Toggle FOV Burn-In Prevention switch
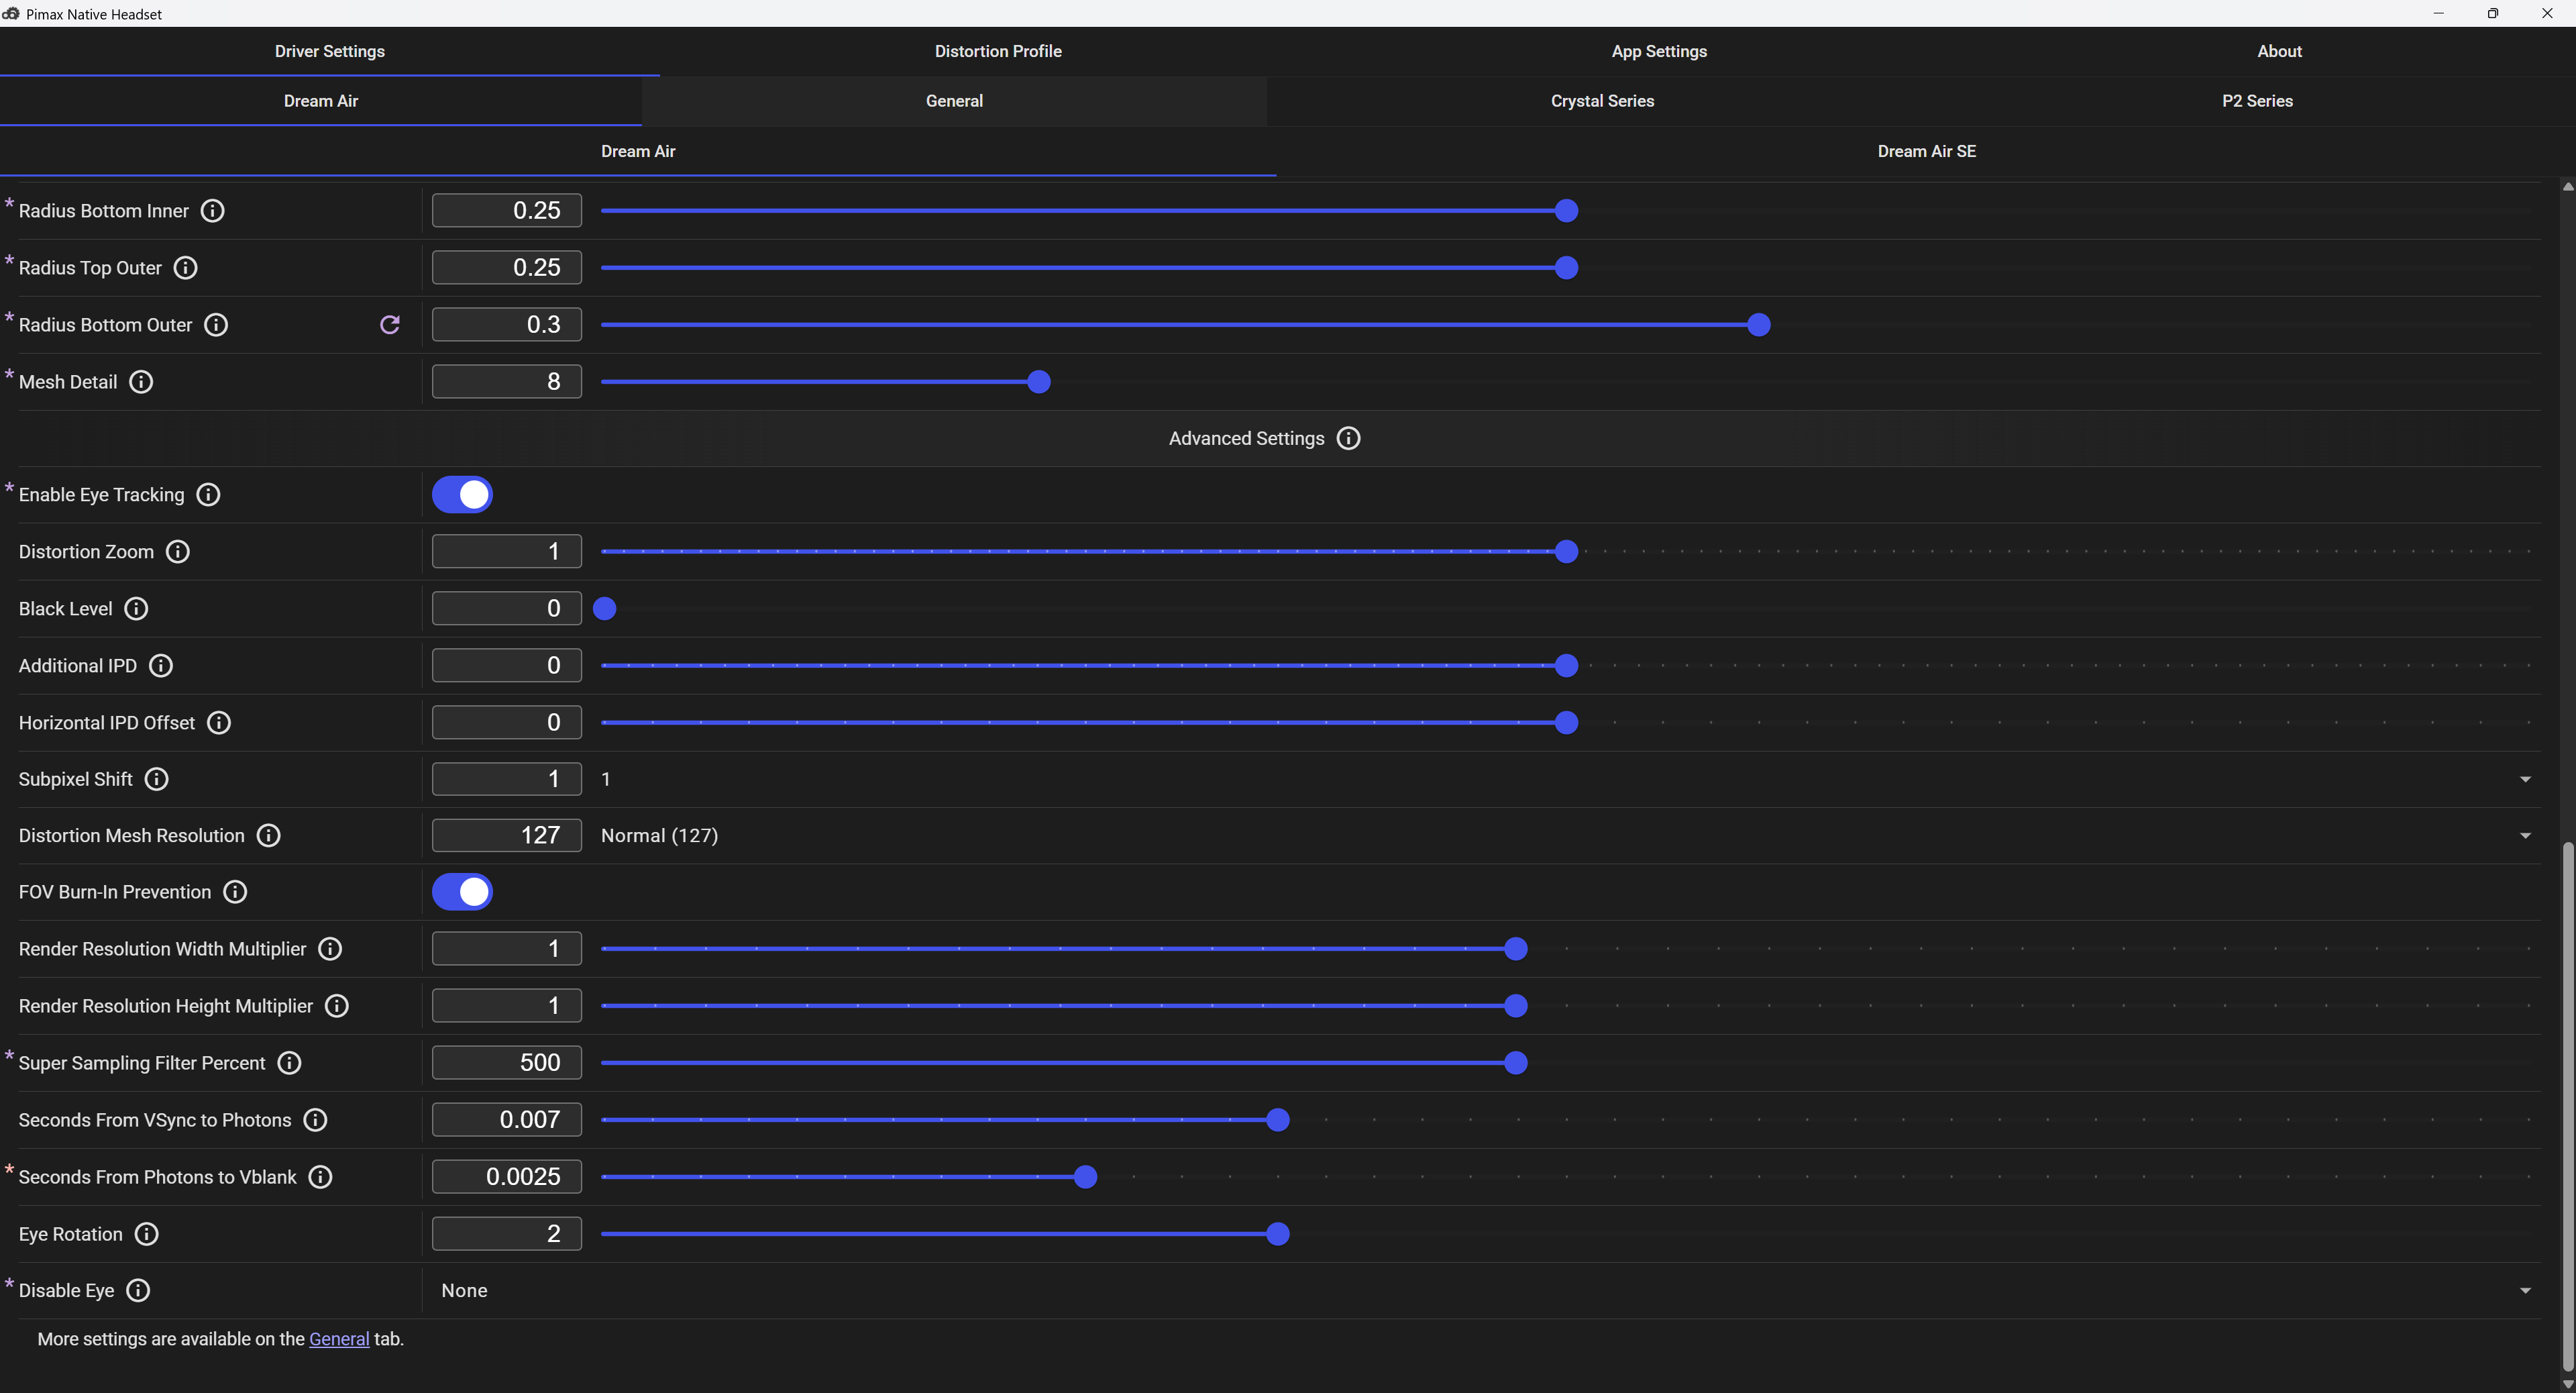 462,892
